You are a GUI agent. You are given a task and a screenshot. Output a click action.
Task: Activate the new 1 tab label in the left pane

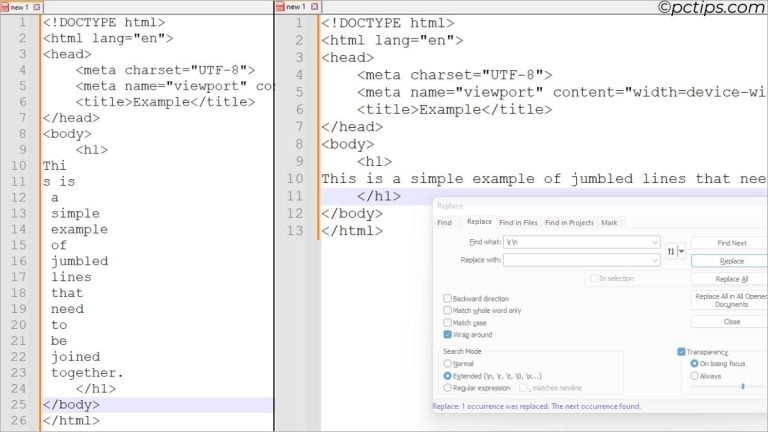pos(20,7)
